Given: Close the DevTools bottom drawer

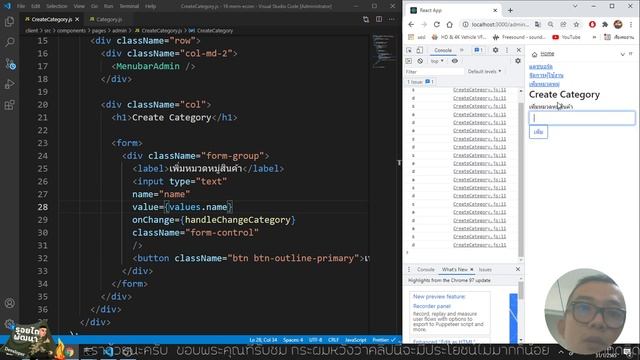Looking at the screenshot, I should [x=518, y=269].
